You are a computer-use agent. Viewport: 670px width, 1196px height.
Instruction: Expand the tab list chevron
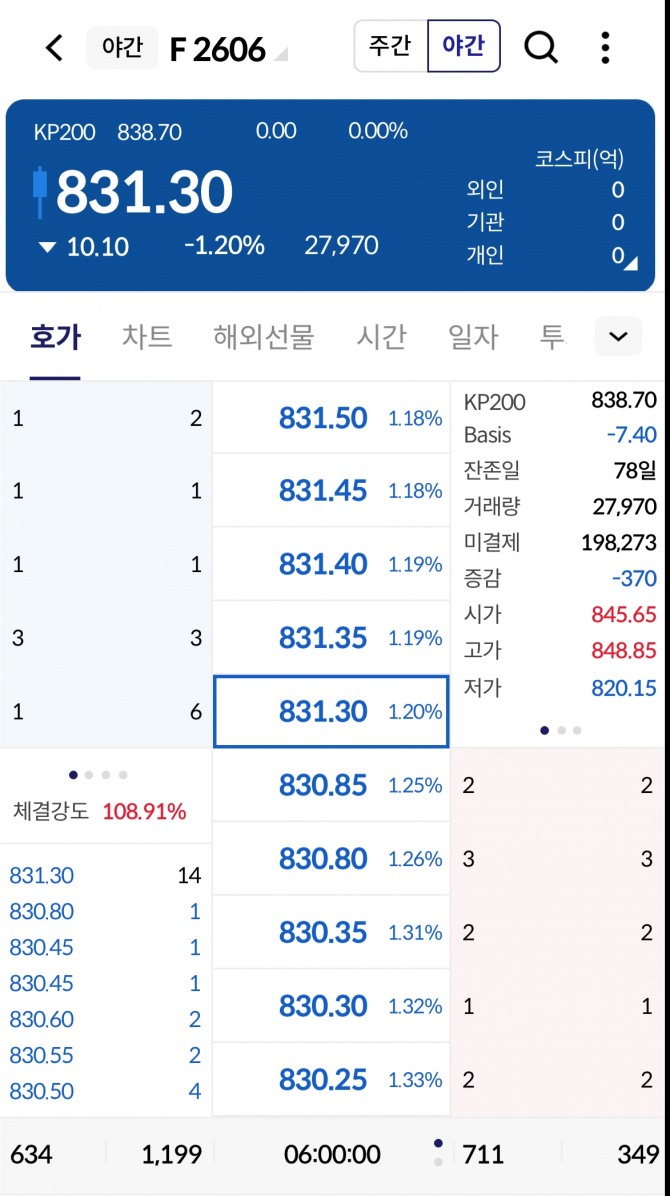(618, 337)
